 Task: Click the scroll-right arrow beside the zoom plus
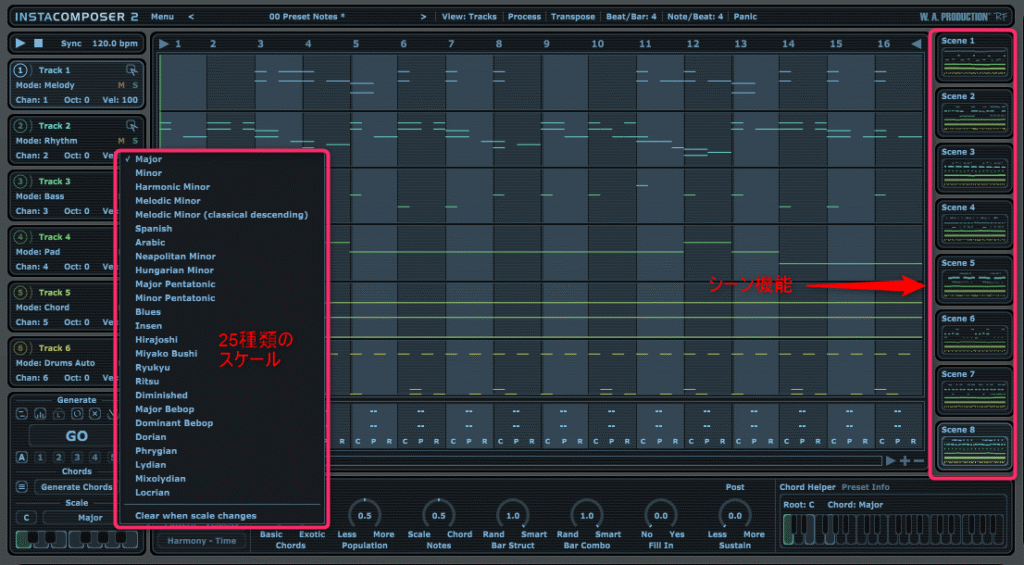pos(891,461)
